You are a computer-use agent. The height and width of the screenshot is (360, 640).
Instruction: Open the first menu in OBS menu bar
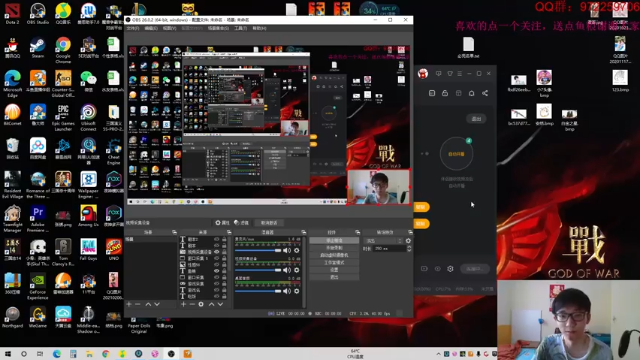pyautogui.click(x=133, y=28)
